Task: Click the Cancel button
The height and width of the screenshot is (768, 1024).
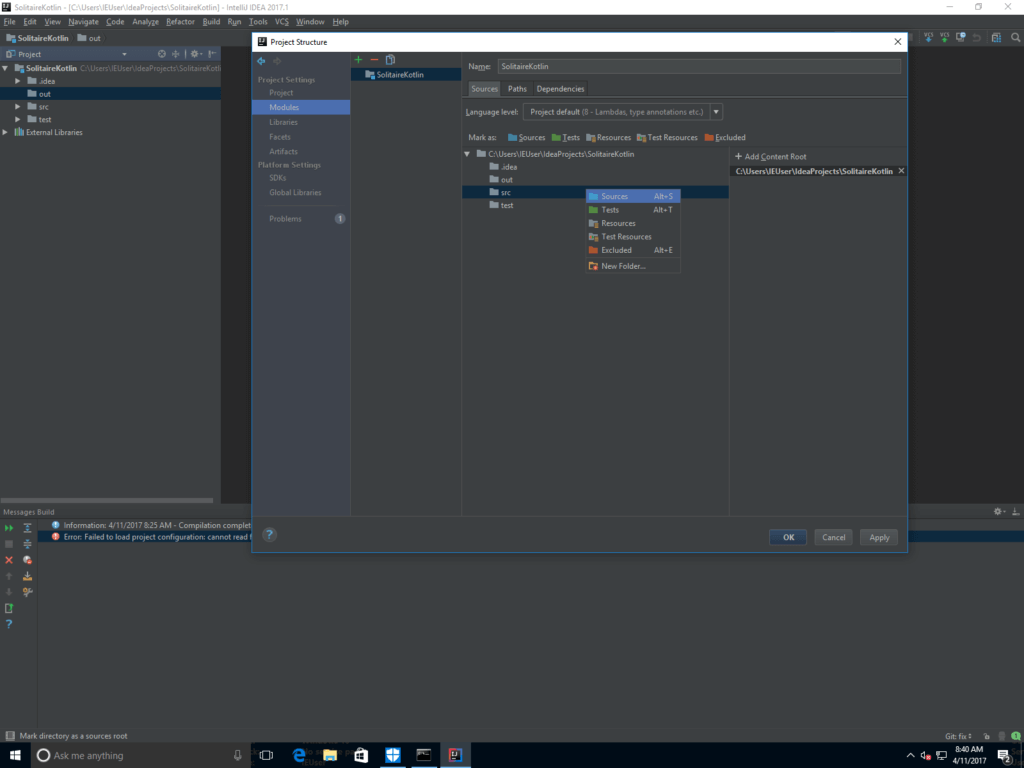Action: coord(833,537)
